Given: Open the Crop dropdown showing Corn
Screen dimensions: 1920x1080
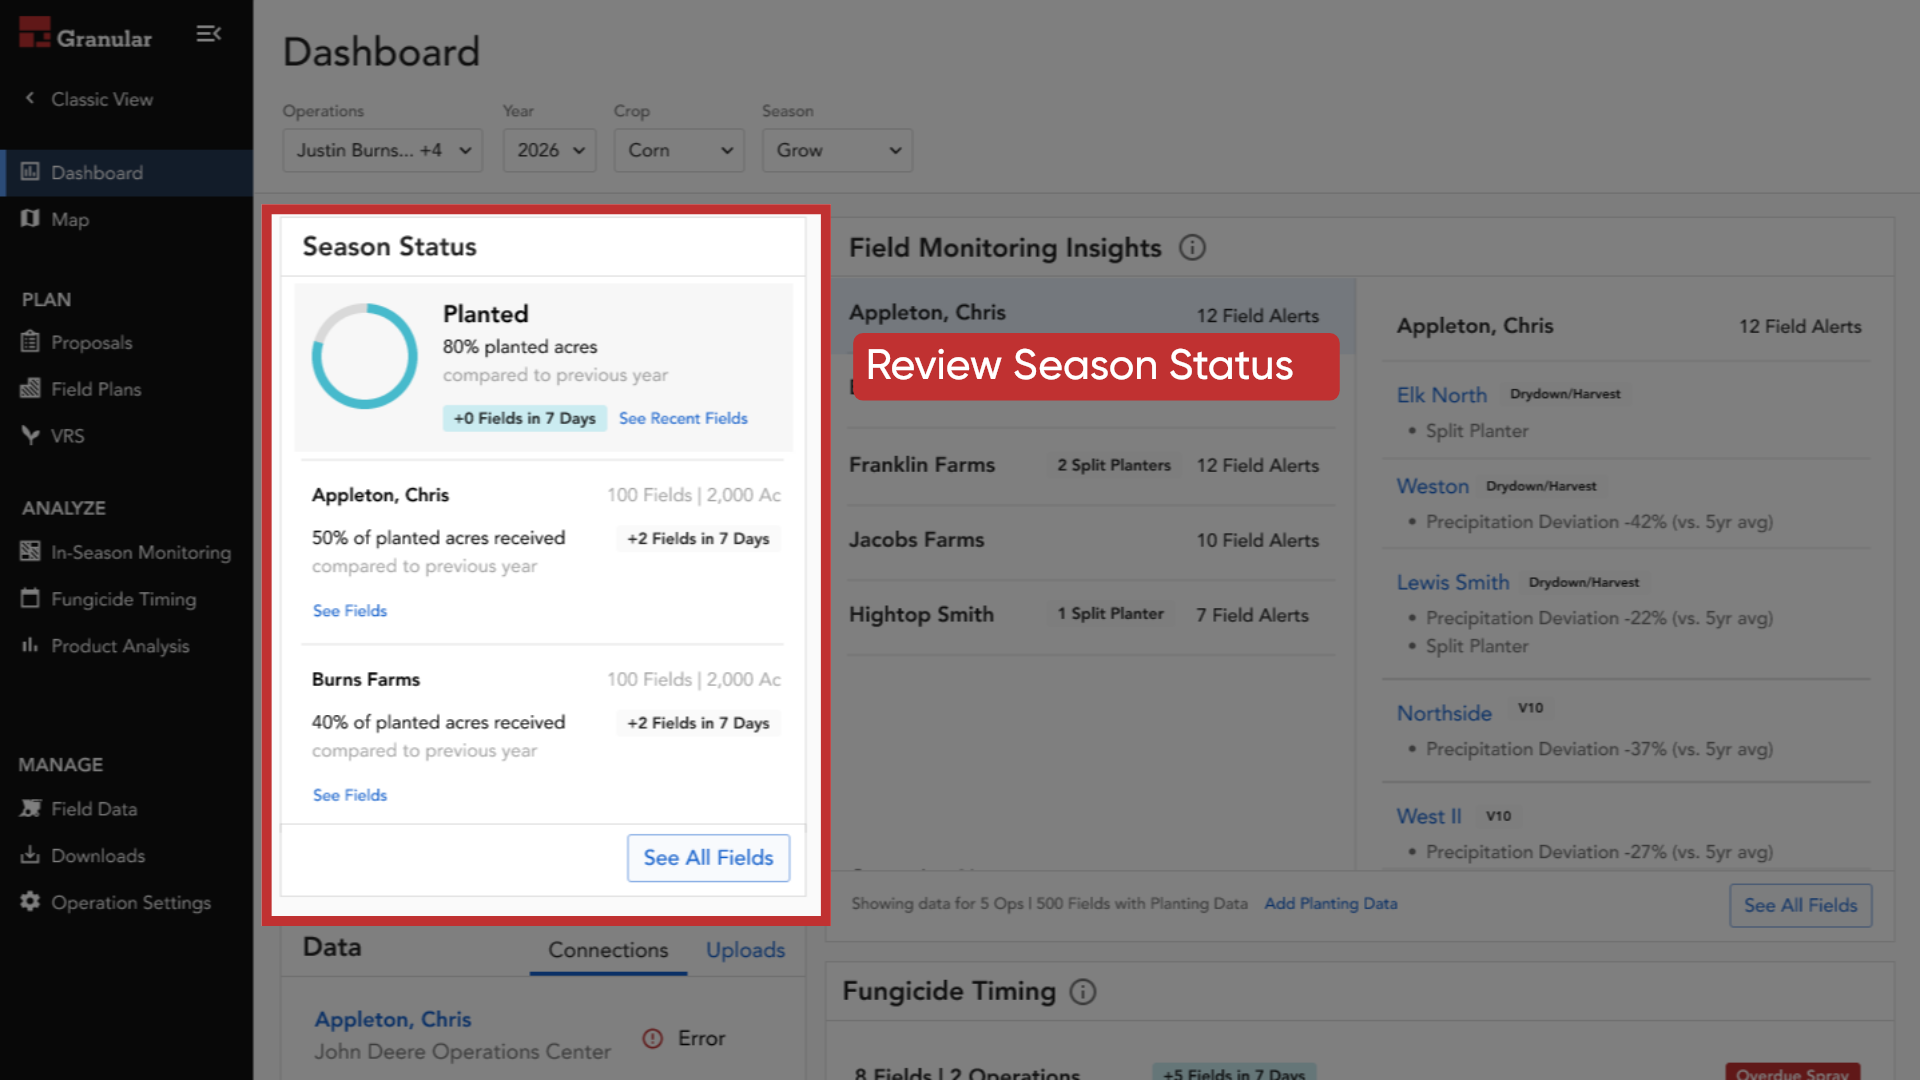Looking at the screenshot, I should (679, 150).
